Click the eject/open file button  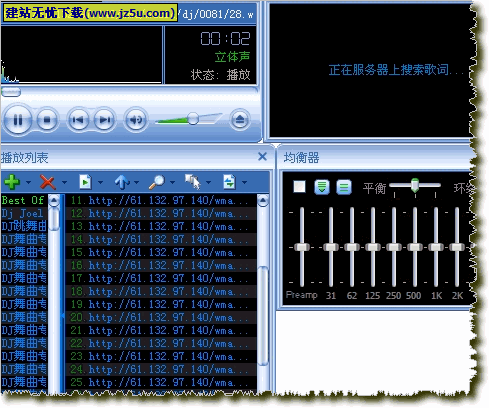240,120
